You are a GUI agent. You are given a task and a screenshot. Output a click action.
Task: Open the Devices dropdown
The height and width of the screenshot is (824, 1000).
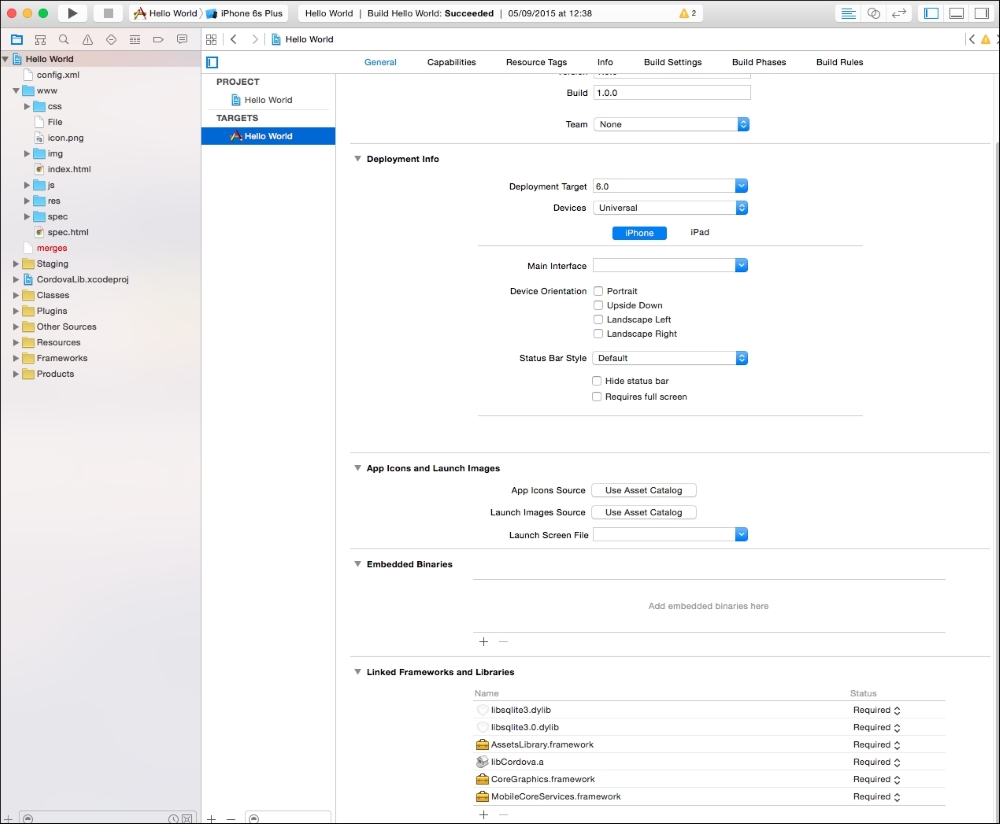(x=670, y=208)
